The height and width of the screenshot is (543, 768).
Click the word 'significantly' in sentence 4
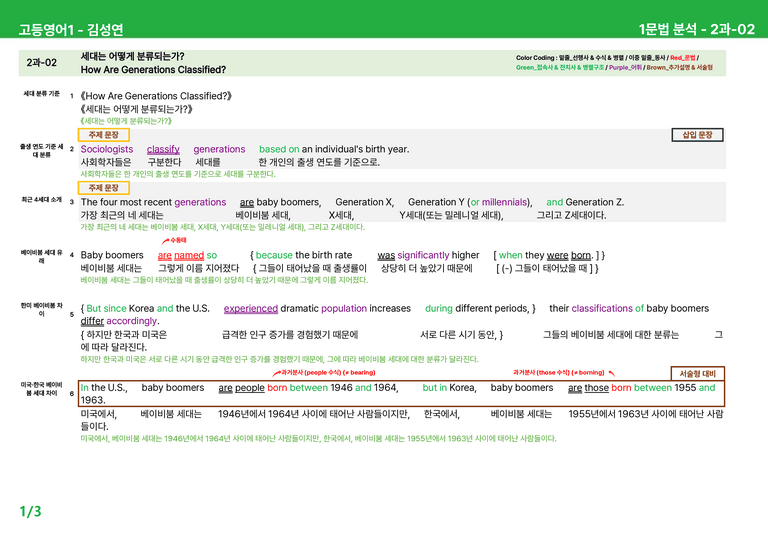pos(423,255)
